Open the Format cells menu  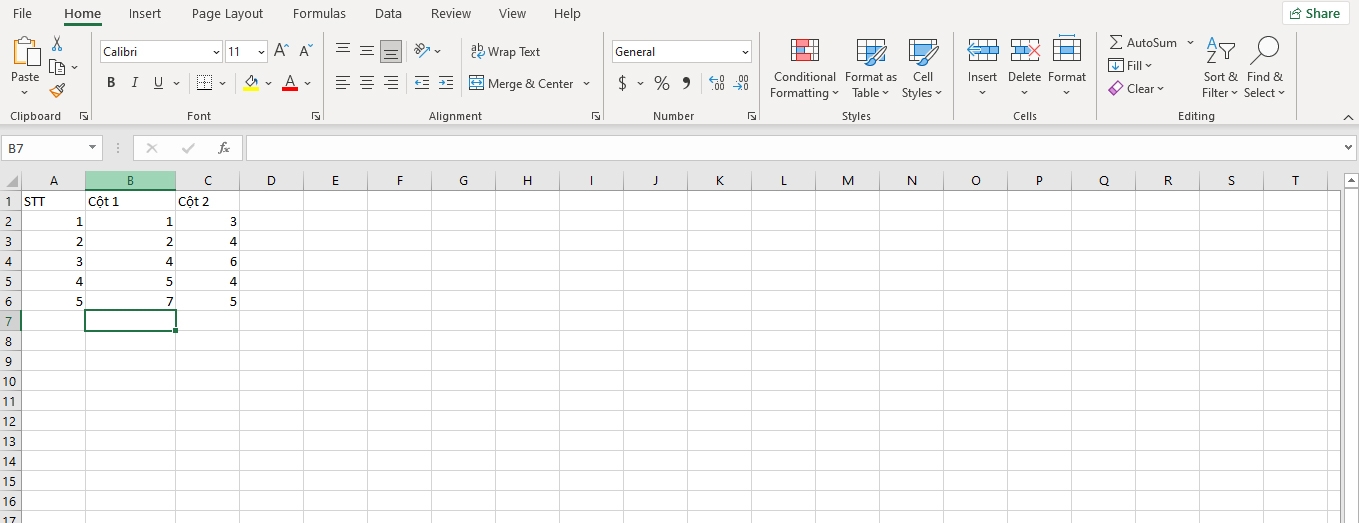pos(1067,69)
